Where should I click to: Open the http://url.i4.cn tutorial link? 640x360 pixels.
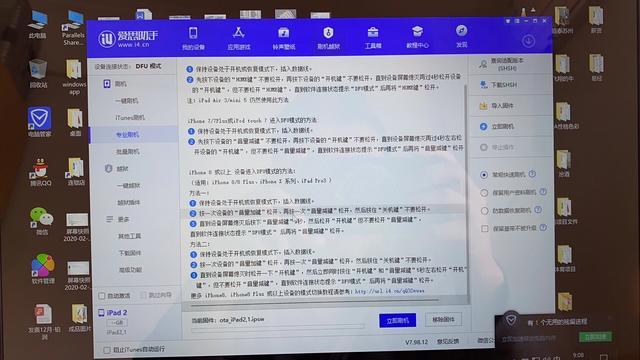pos(389,291)
